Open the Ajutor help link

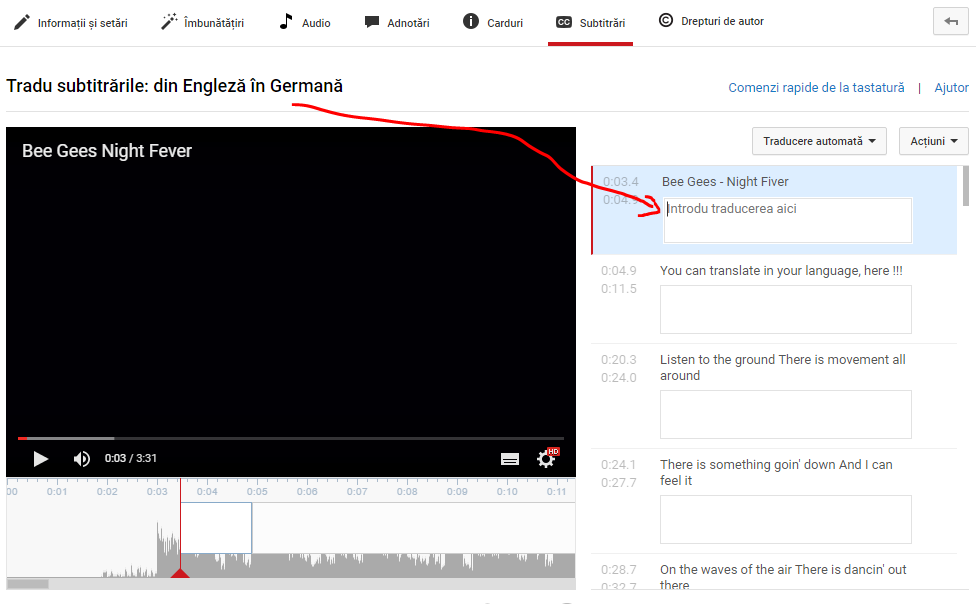tap(951, 88)
